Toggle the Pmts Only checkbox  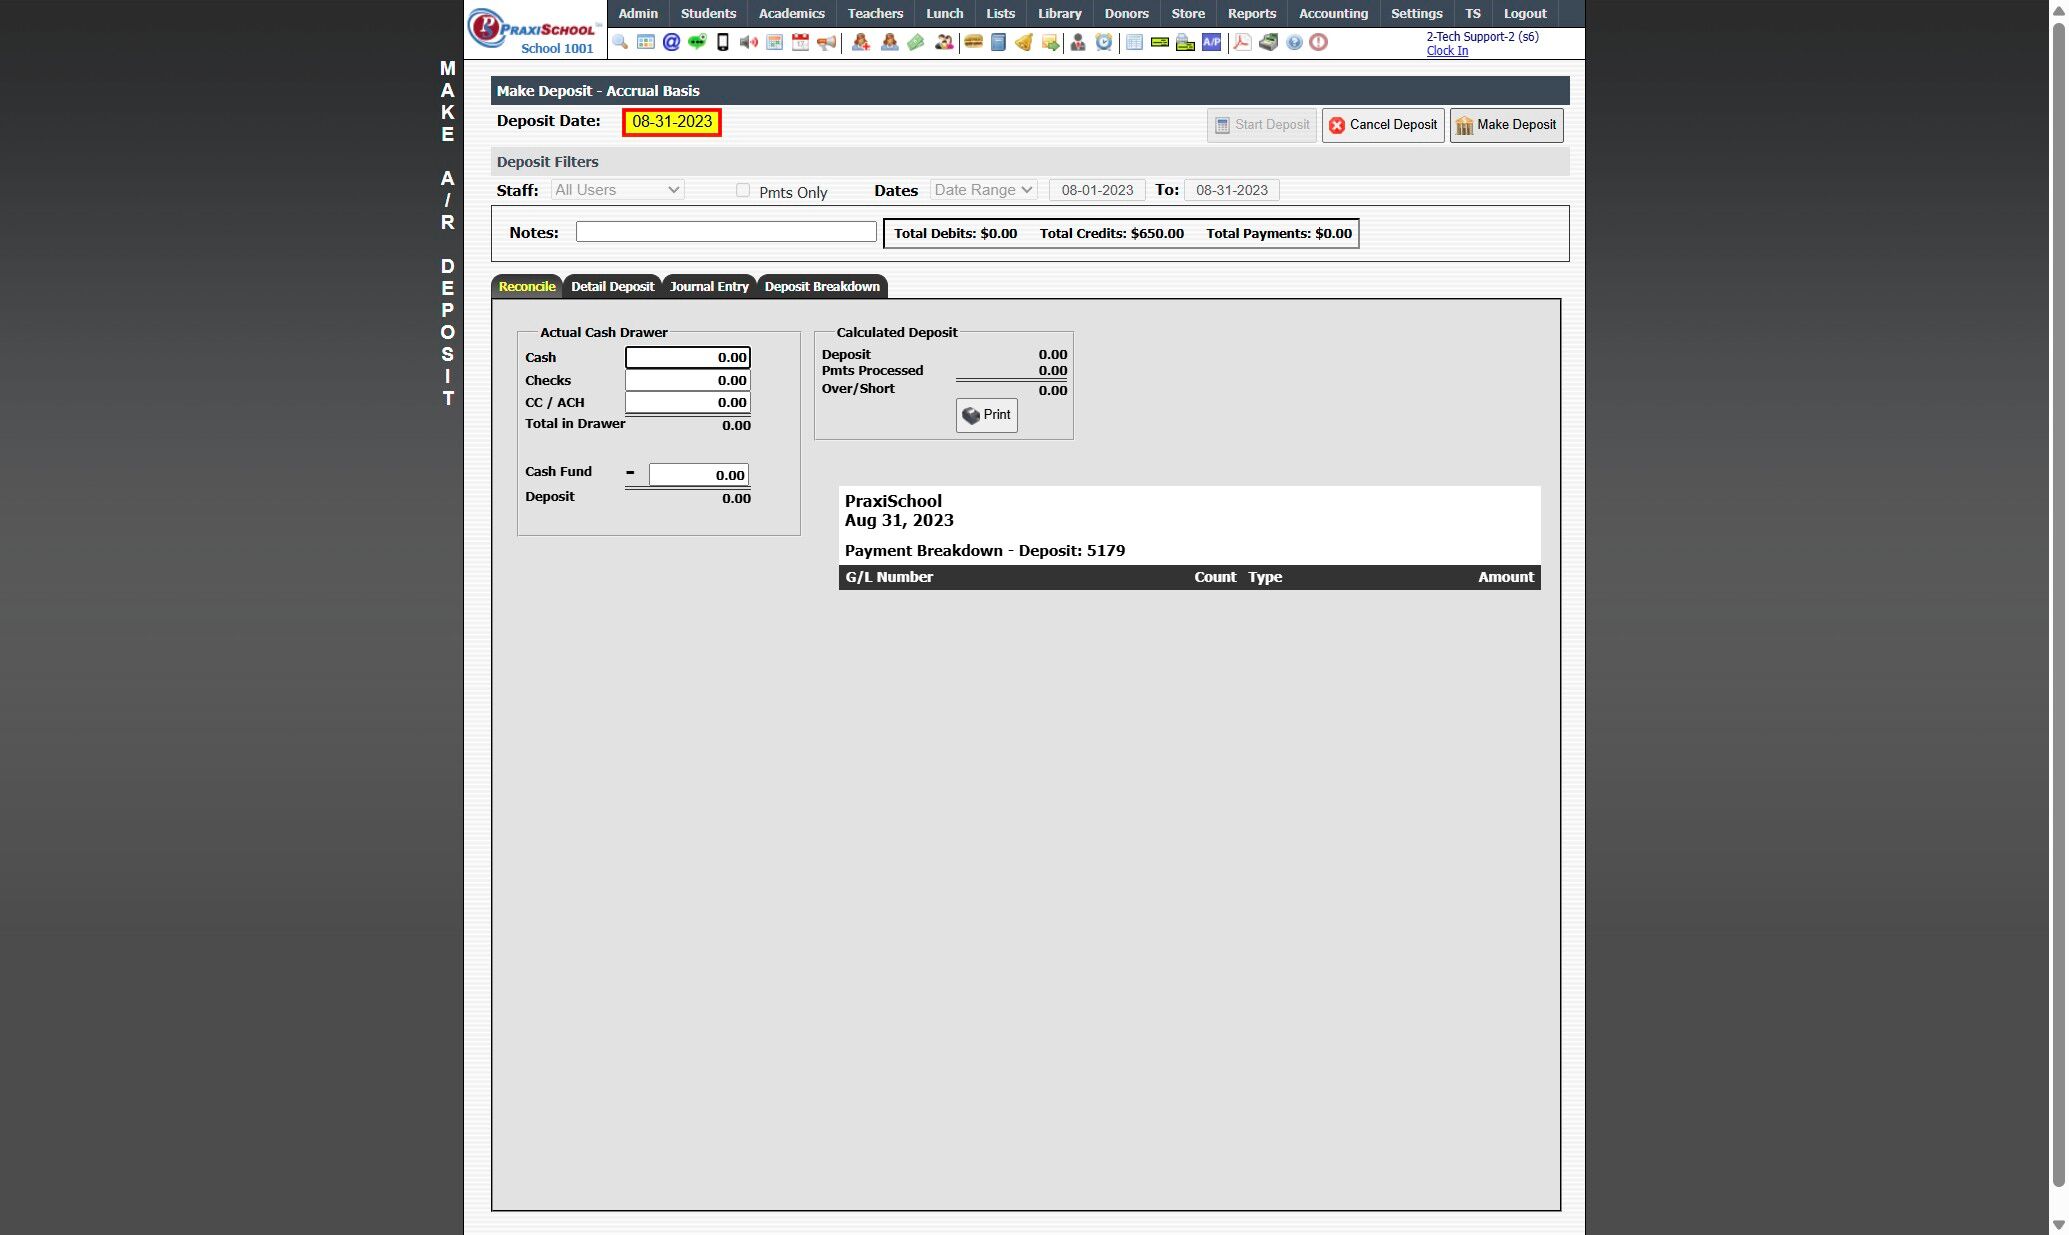743,190
